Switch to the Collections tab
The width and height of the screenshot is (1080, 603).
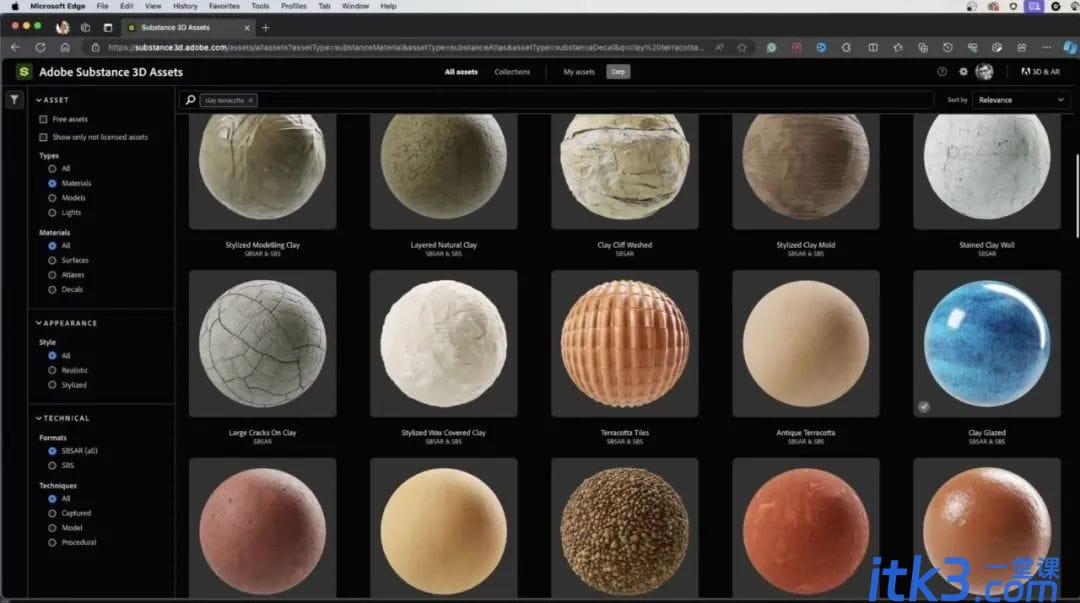[x=512, y=72]
